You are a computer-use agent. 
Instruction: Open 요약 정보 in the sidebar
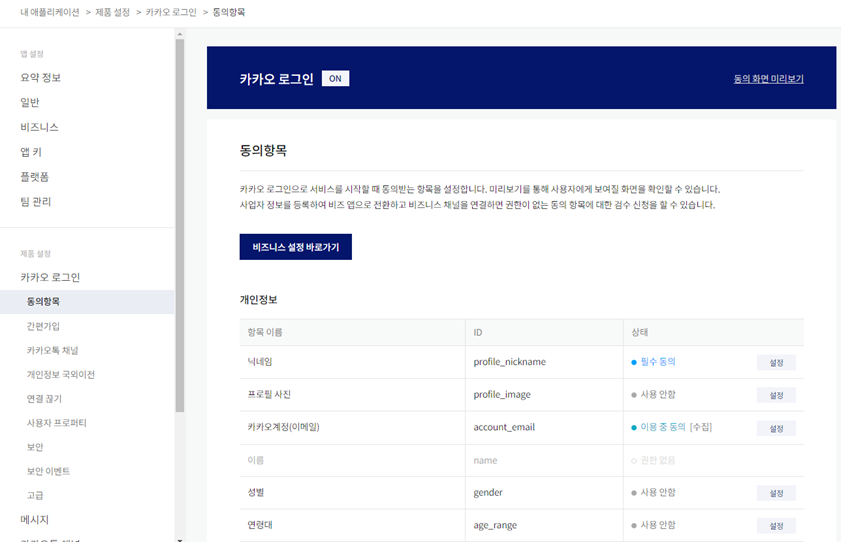tap(41, 78)
